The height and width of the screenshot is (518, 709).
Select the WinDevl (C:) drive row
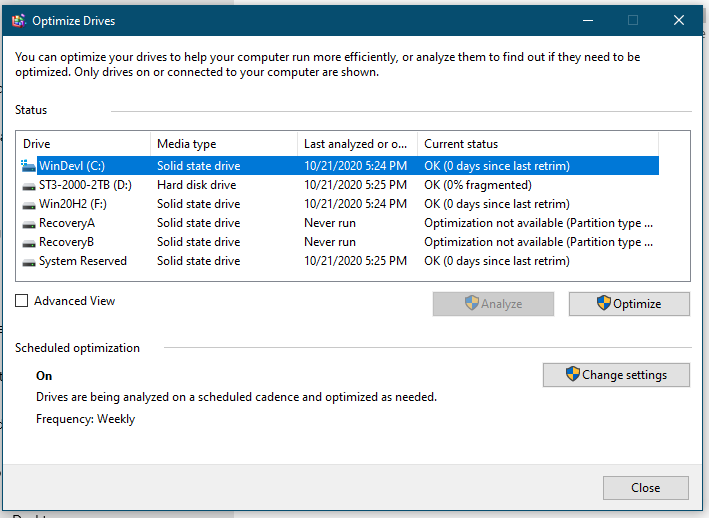click(x=339, y=166)
